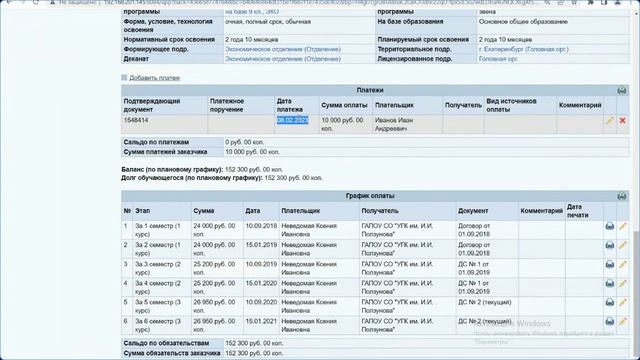Edit stage 3 'За 3 семестр' row

622,264
